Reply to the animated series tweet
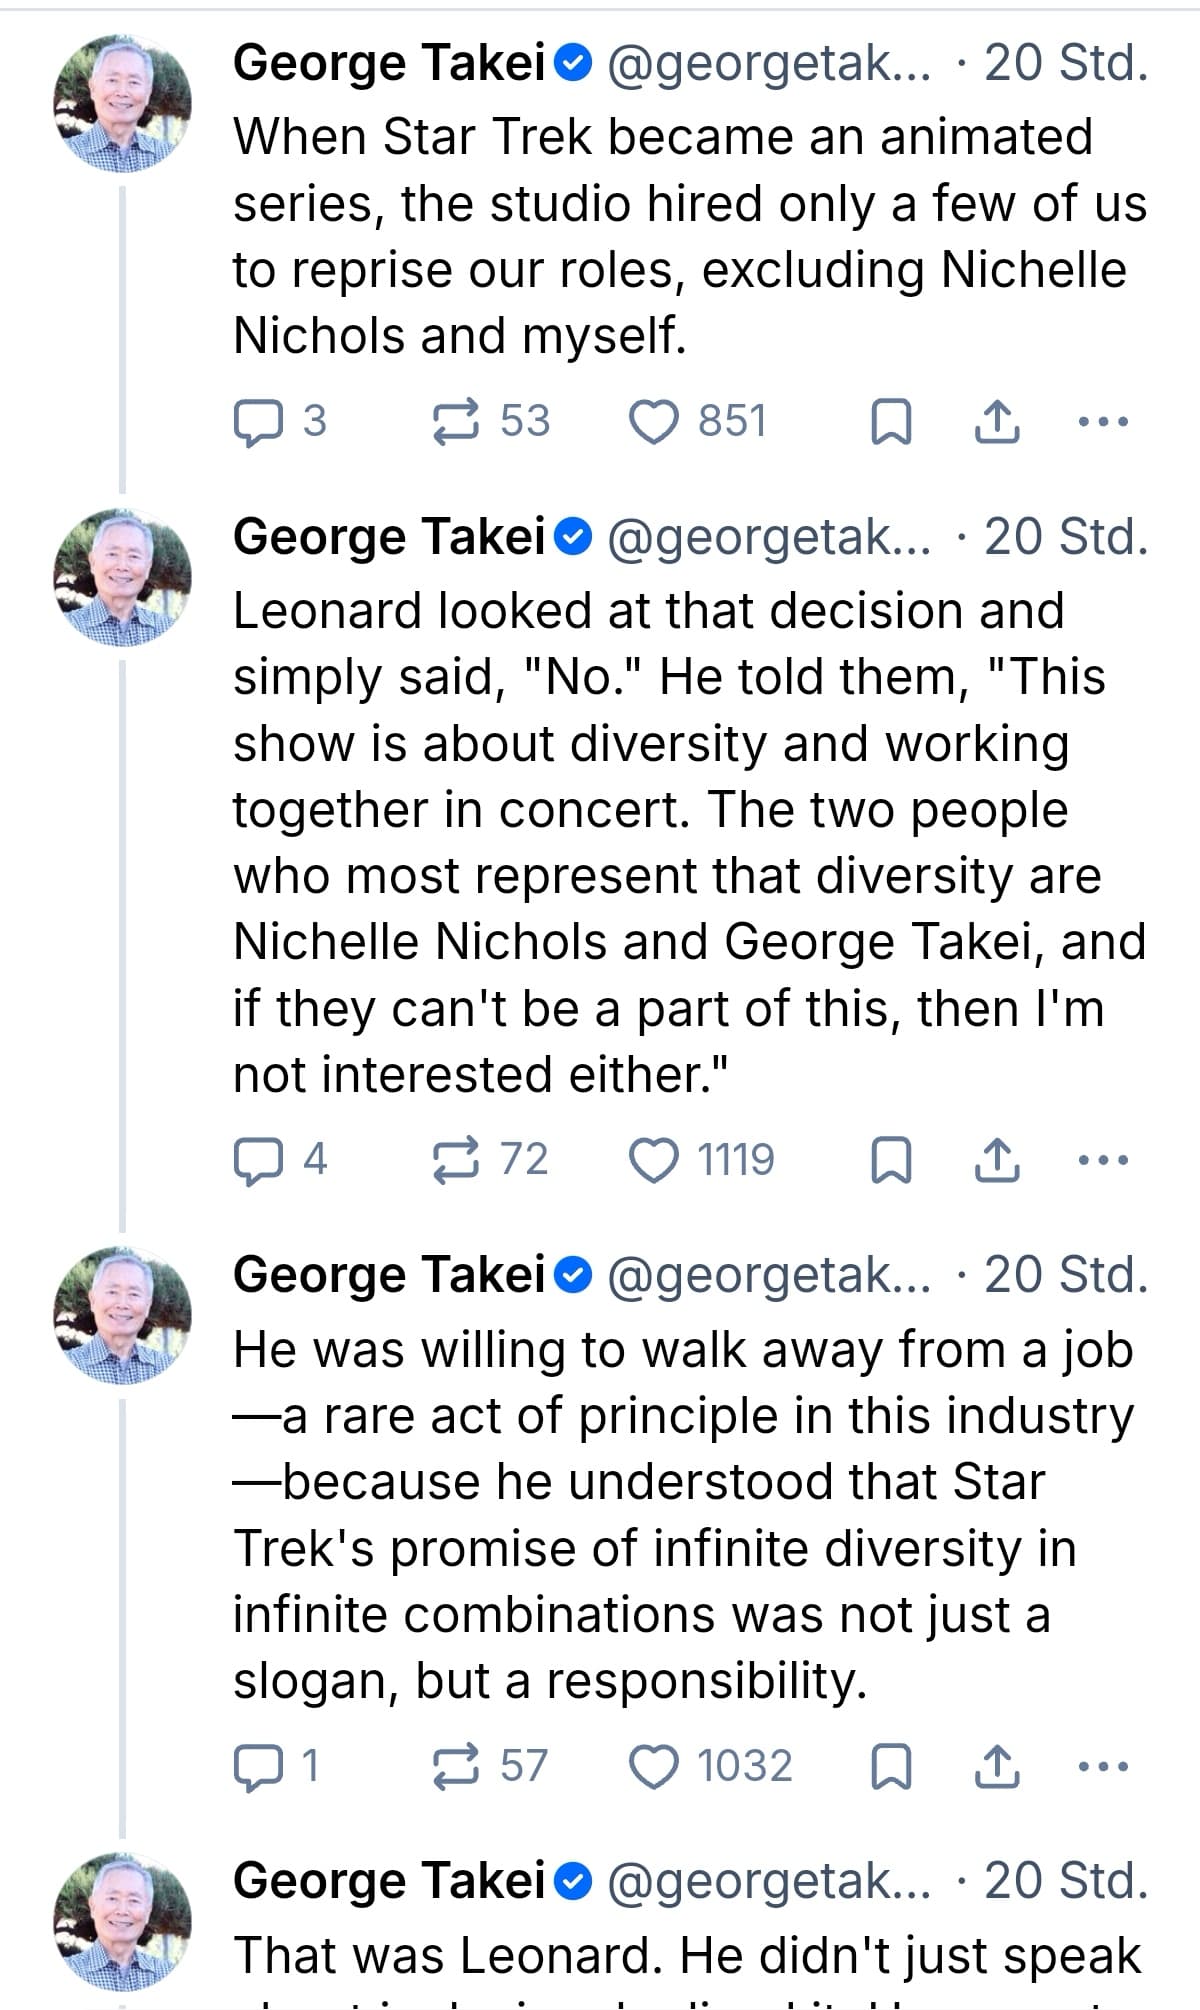 pos(256,421)
